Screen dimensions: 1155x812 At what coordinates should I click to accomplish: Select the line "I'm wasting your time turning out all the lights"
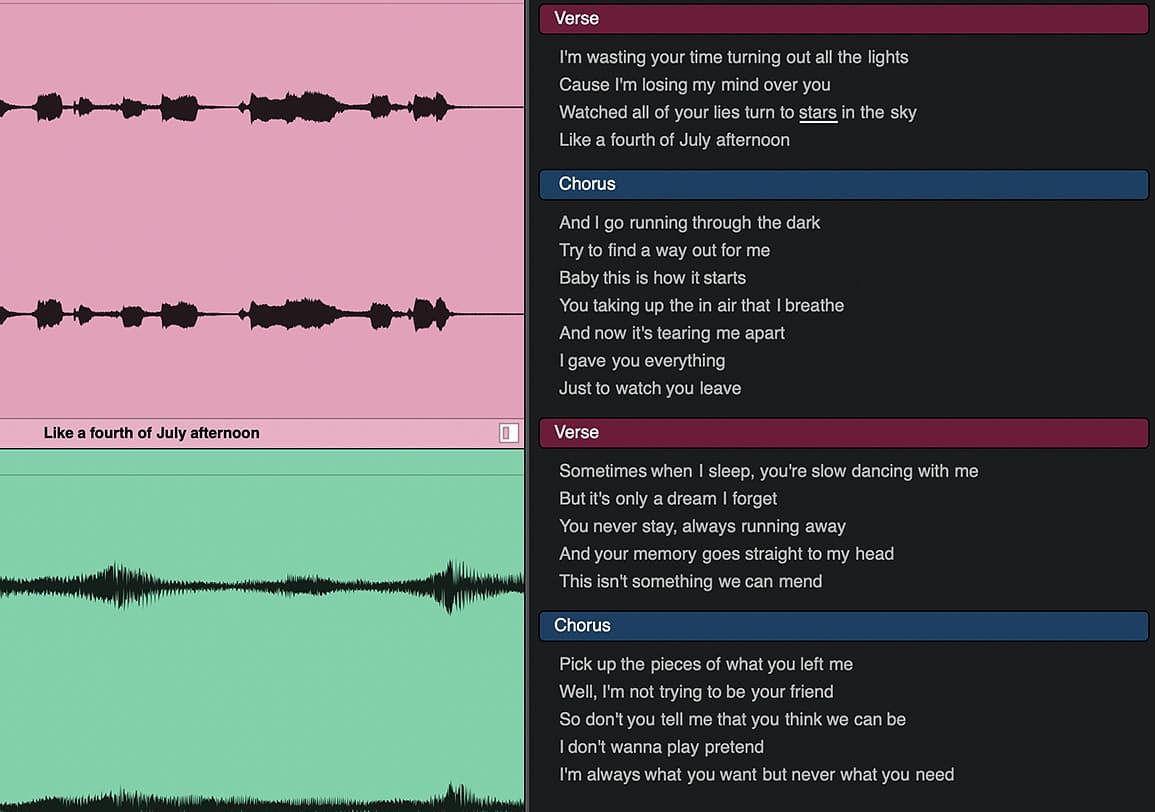tap(733, 57)
